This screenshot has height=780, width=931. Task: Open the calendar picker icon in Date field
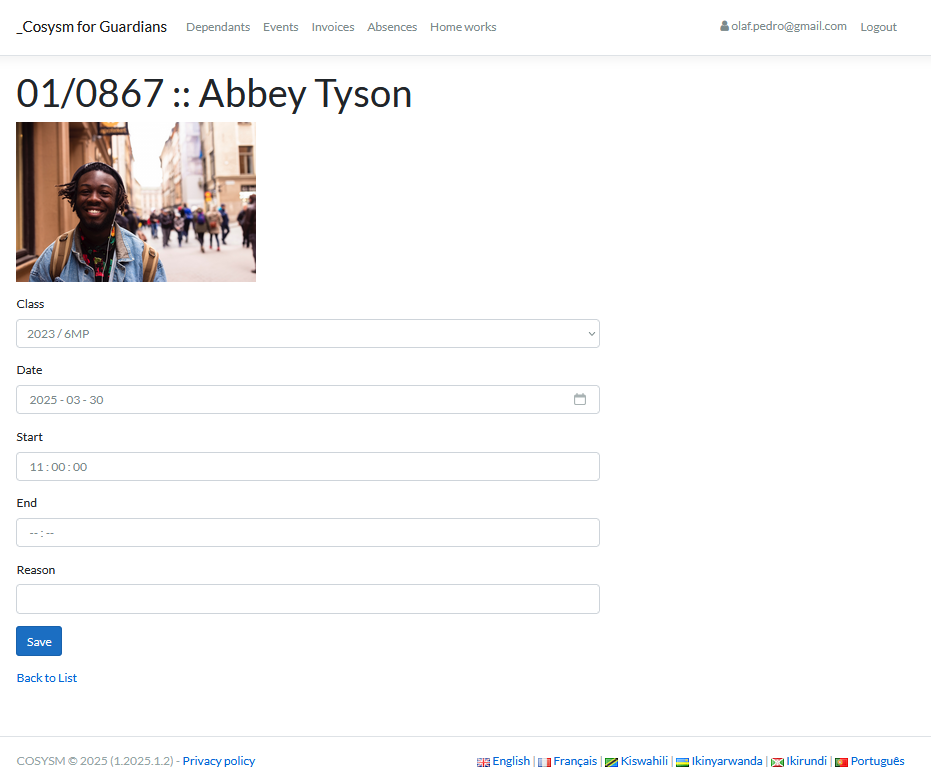pos(580,399)
